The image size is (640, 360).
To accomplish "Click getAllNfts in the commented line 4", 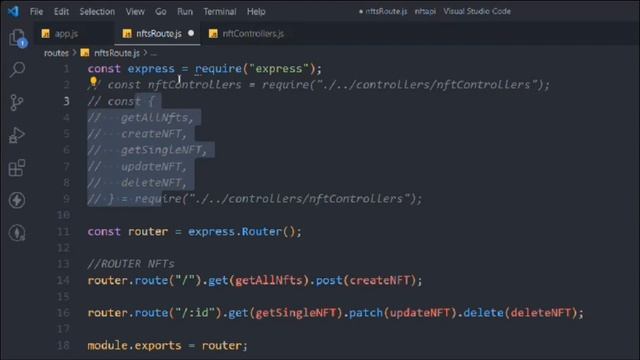I will pyautogui.click(x=155, y=118).
